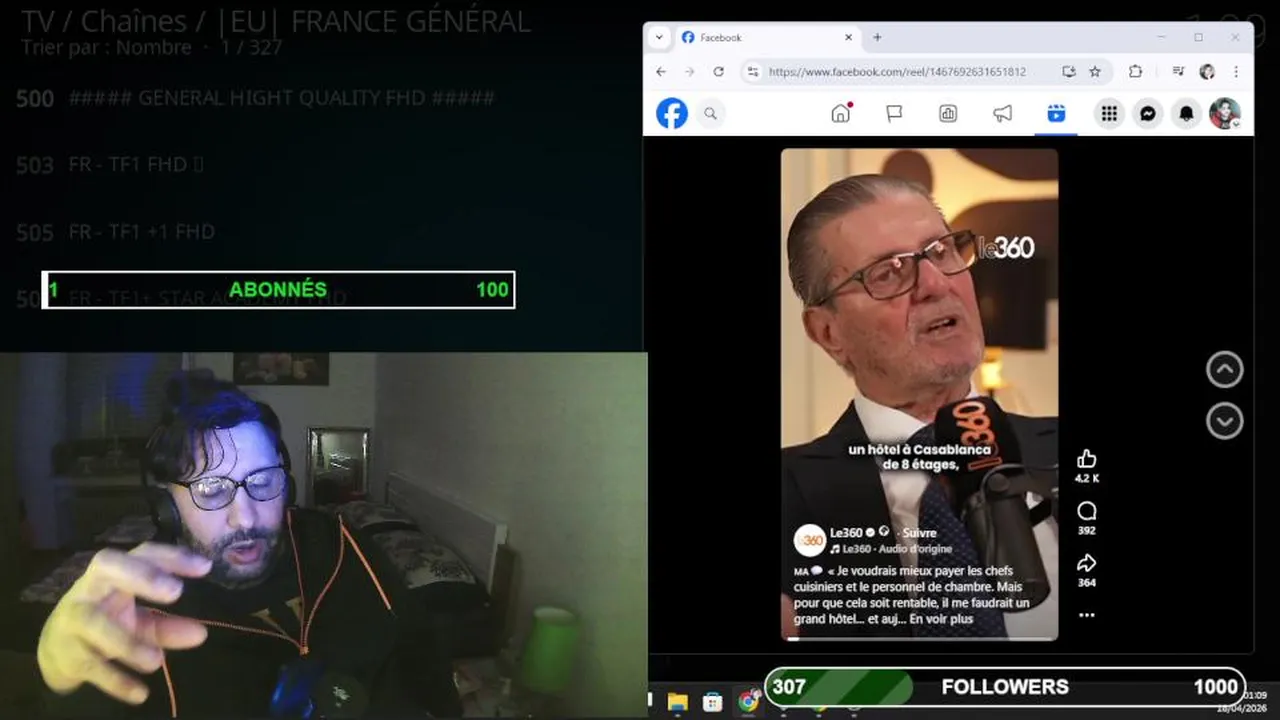This screenshot has height=720, width=1280.
Task: Reload the Facebook page
Action: 718,72
